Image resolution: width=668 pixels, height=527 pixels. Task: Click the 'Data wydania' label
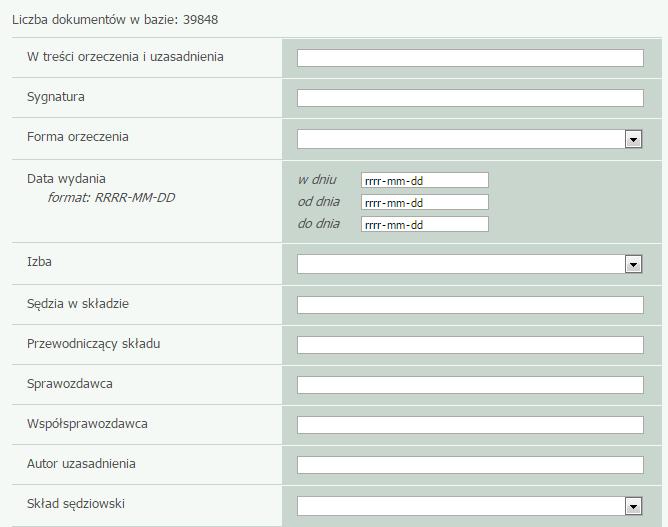[x=66, y=179]
